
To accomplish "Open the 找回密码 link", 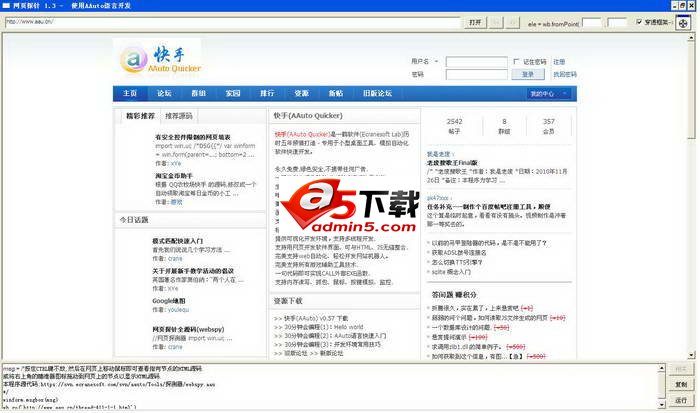I will click(564, 74).
